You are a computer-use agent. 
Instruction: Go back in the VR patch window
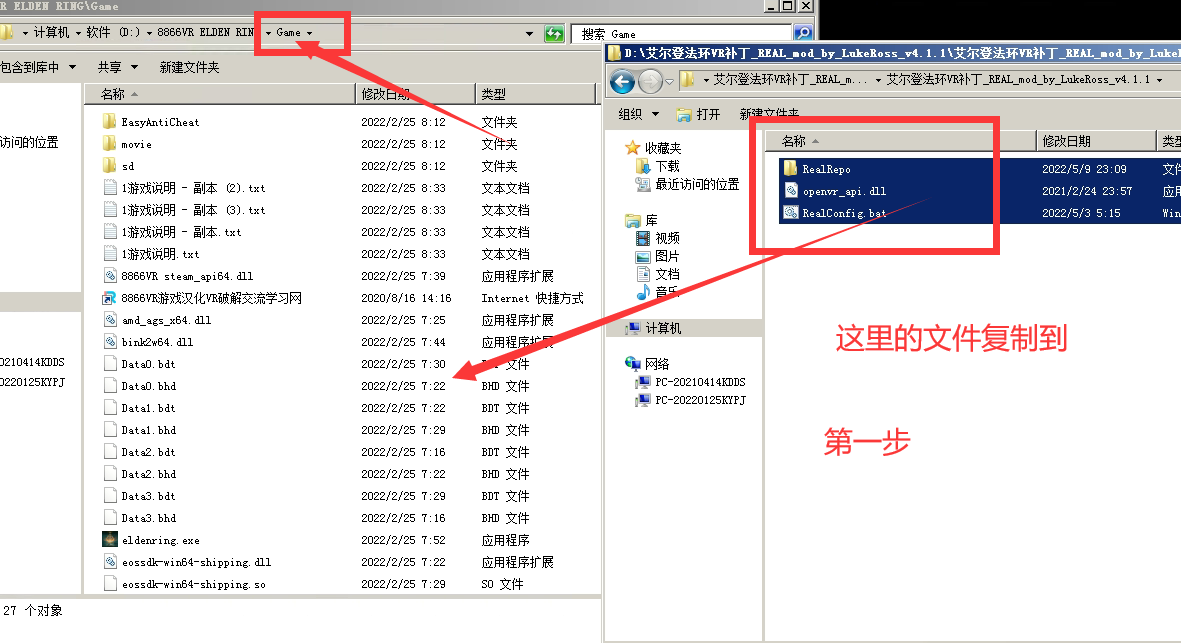(x=622, y=81)
